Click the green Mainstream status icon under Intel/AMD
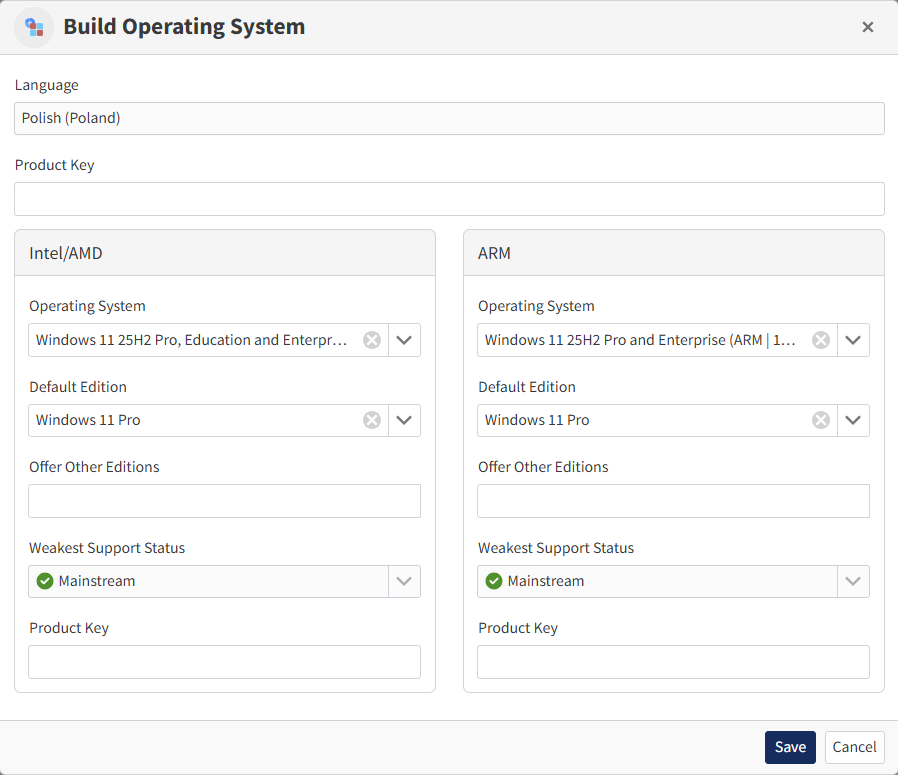 (x=44, y=580)
